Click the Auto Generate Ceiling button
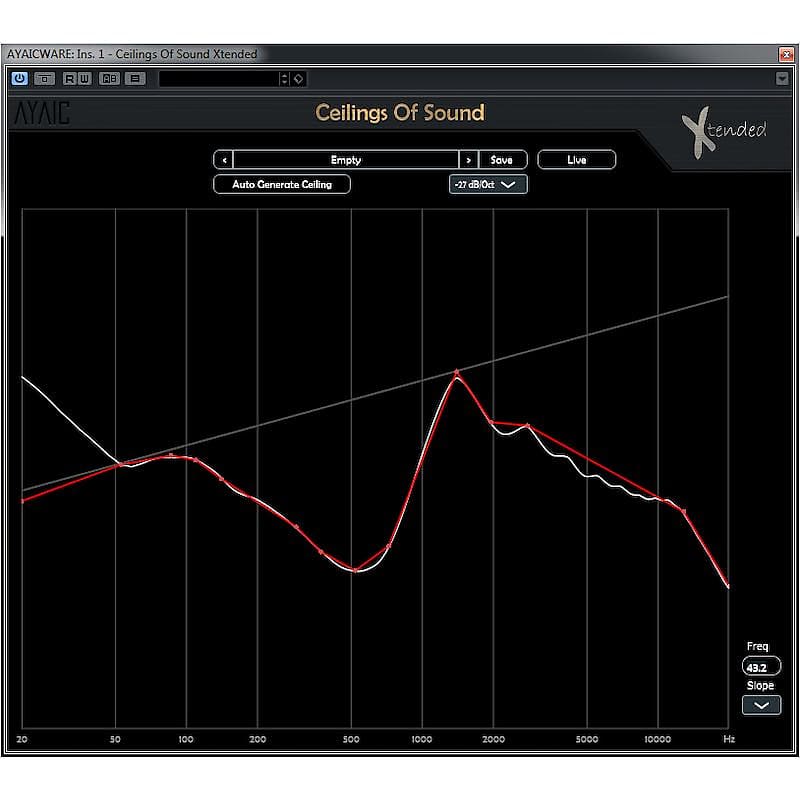This screenshot has height=800, width=800. [x=281, y=184]
